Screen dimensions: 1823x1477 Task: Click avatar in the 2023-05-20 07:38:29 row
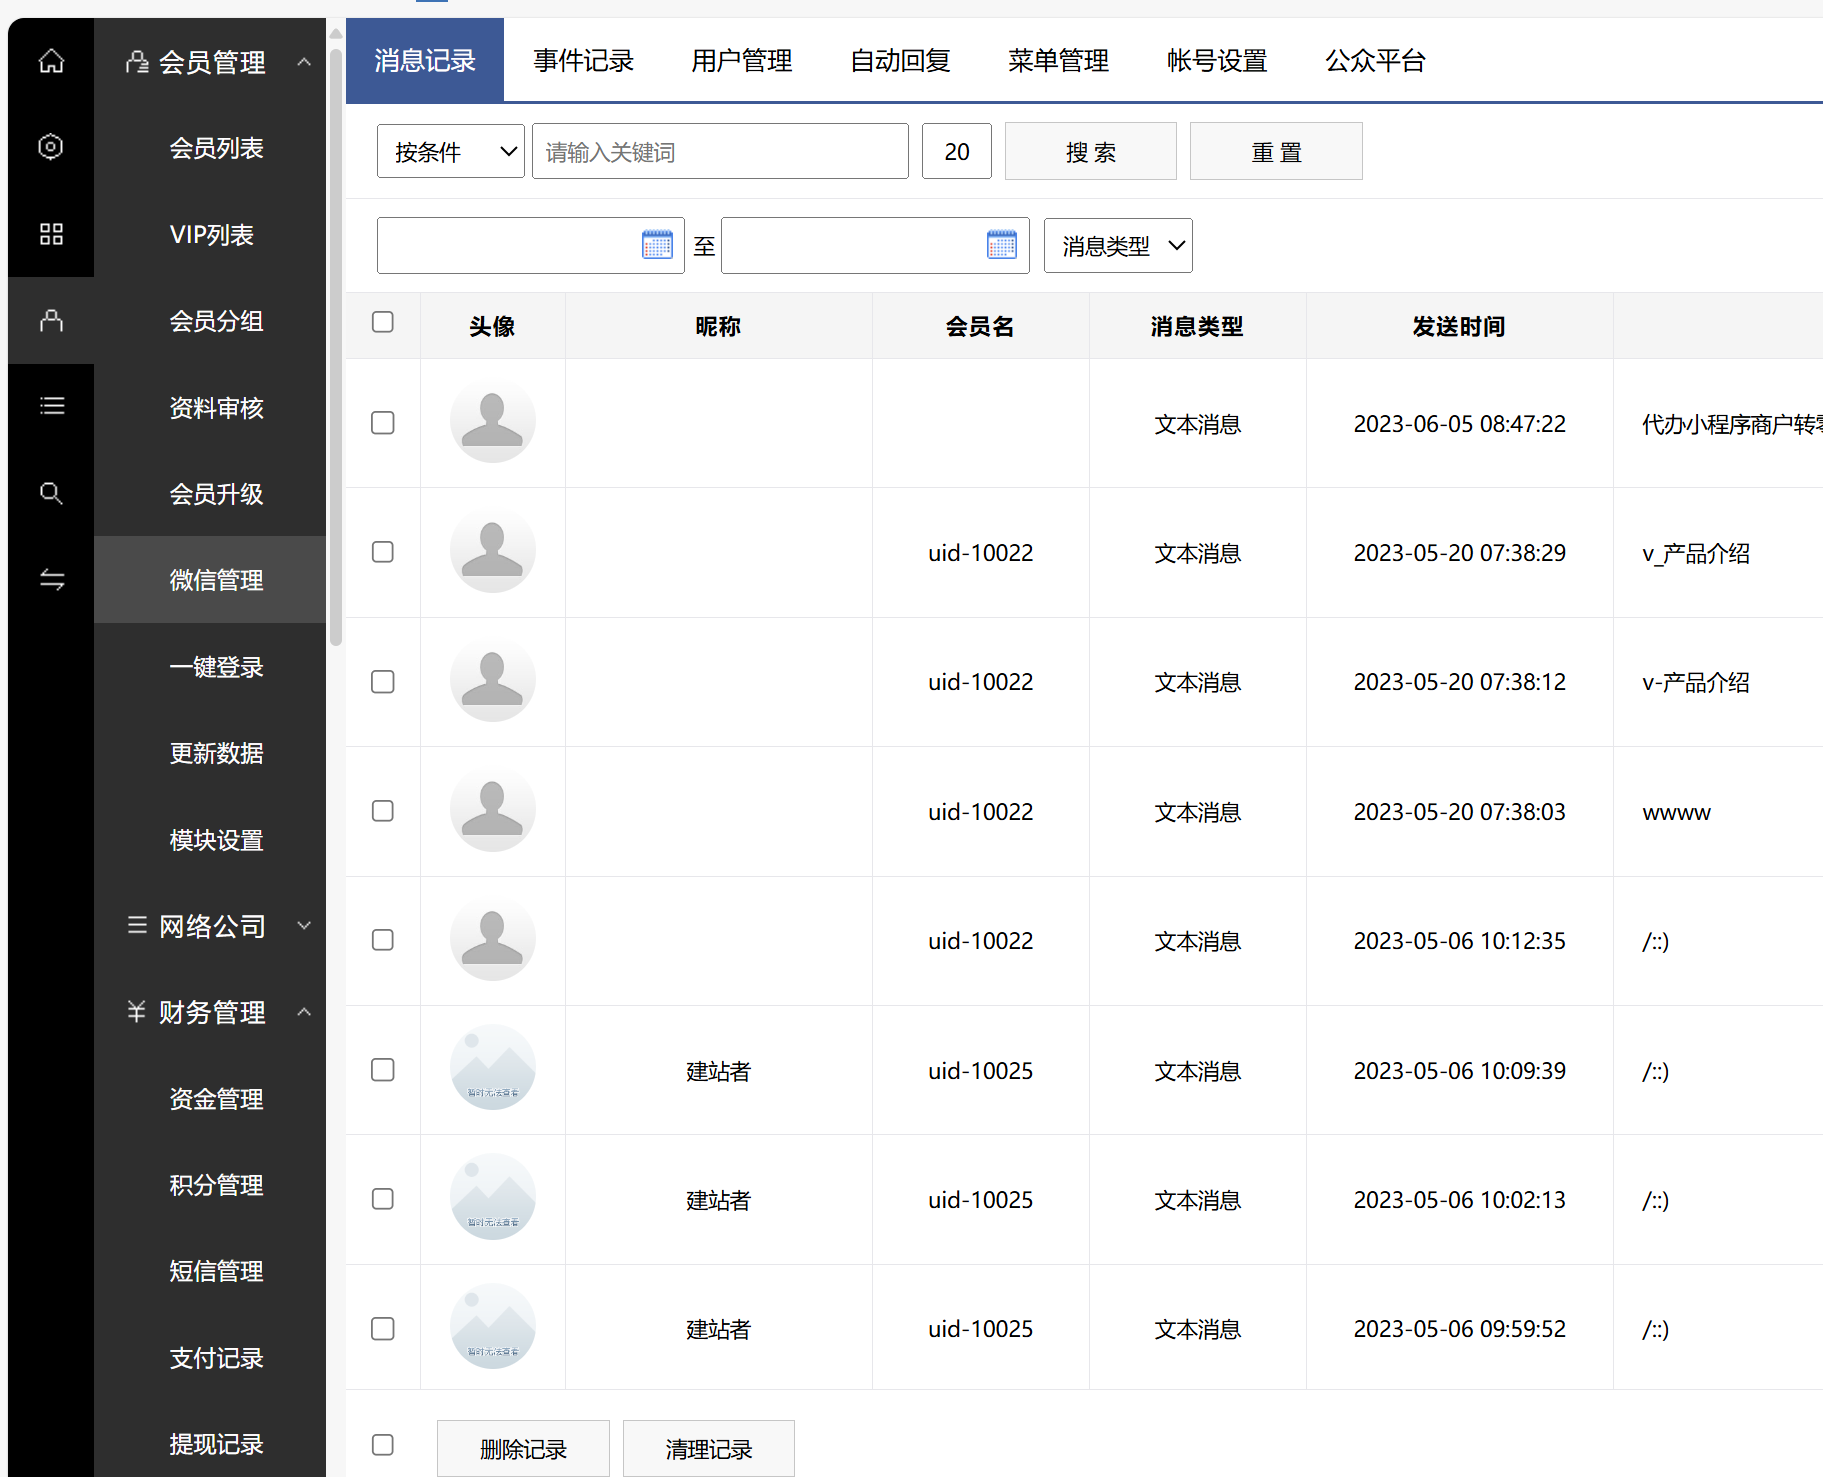[493, 550]
